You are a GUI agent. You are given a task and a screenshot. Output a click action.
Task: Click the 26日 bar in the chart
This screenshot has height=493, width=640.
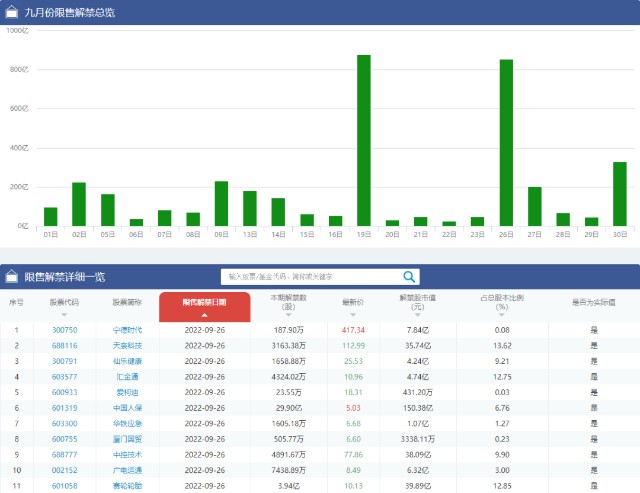tap(506, 143)
